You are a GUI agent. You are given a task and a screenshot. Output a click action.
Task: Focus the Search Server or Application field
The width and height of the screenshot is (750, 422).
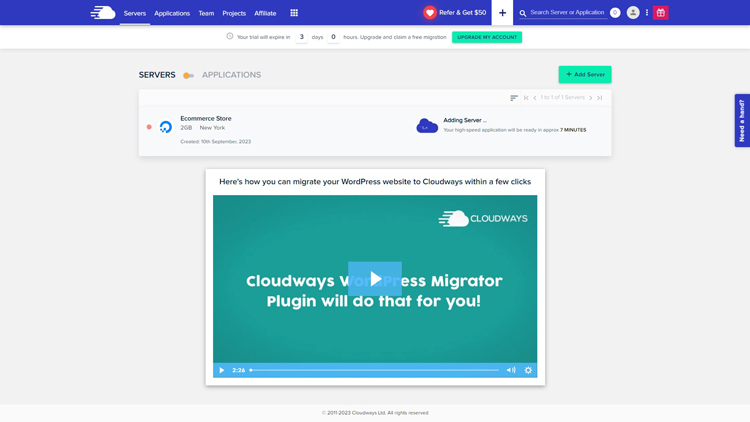(x=568, y=12)
